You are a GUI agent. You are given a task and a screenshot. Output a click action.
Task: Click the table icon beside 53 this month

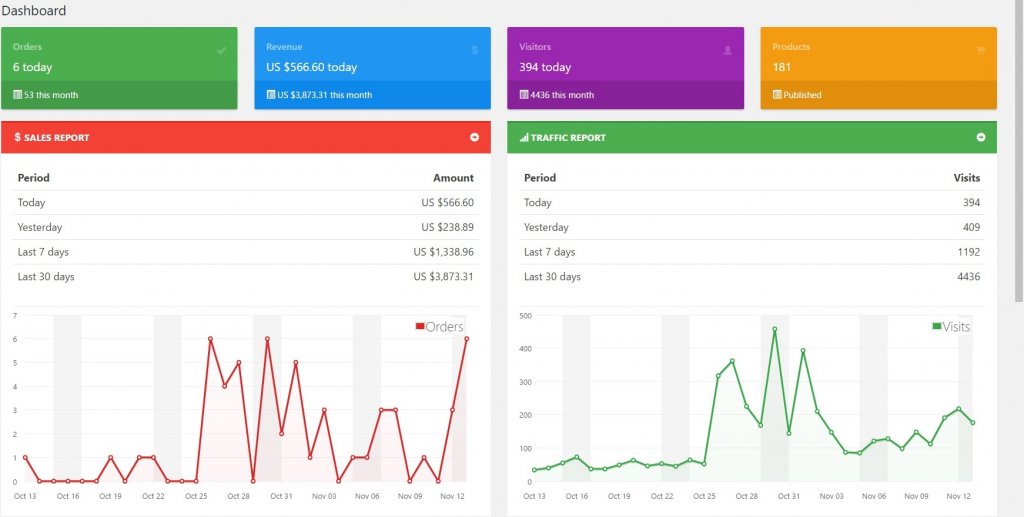coord(18,95)
